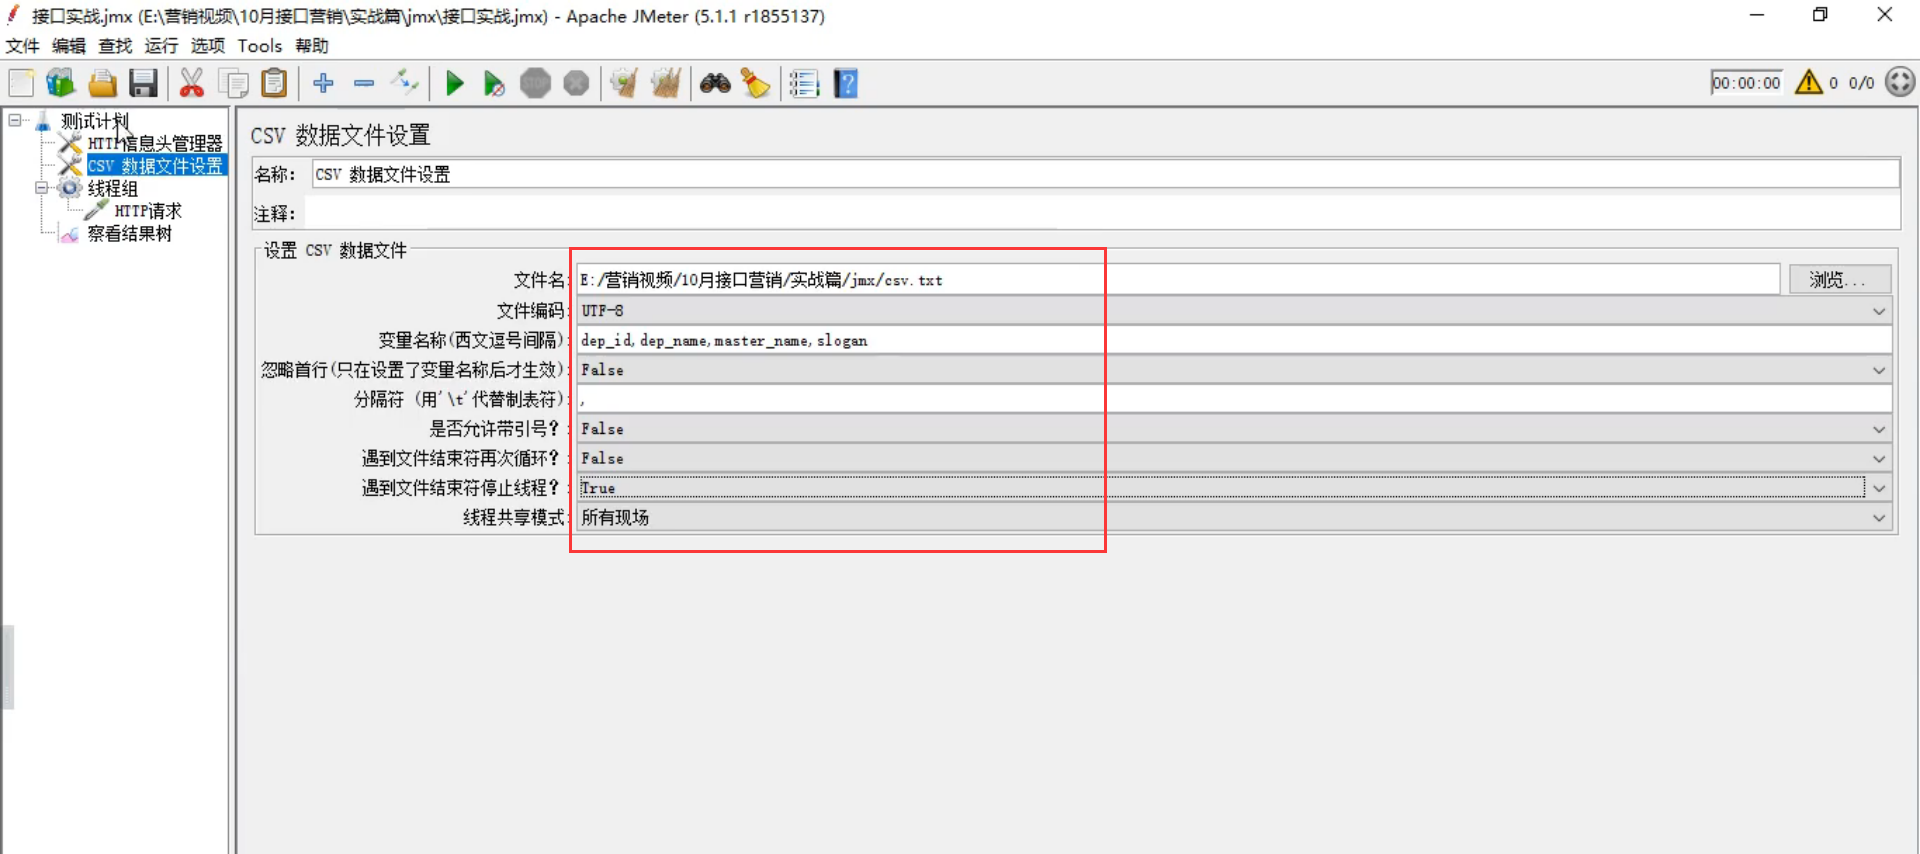Select CSV 数据文件设置 tree item
Viewport: 1920px width, 854px height.
155,166
